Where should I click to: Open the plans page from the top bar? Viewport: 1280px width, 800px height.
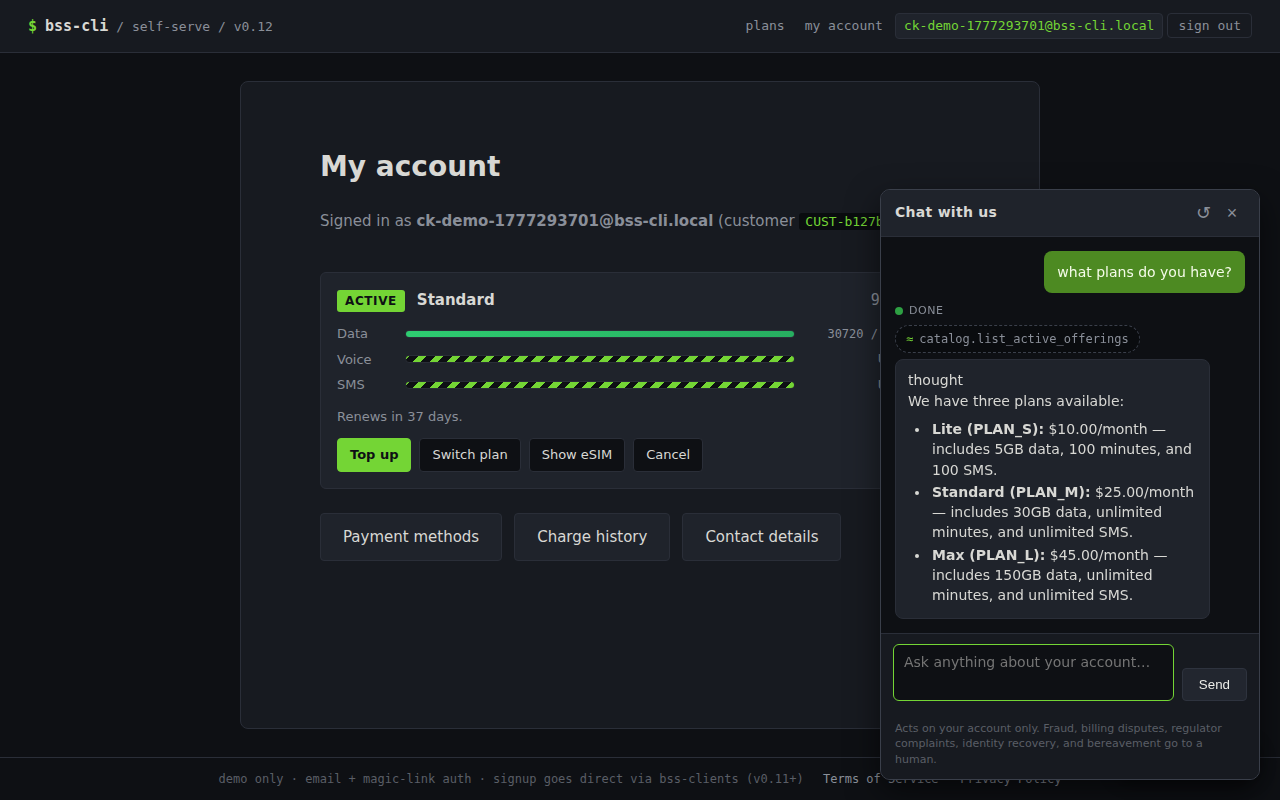[x=764, y=26]
